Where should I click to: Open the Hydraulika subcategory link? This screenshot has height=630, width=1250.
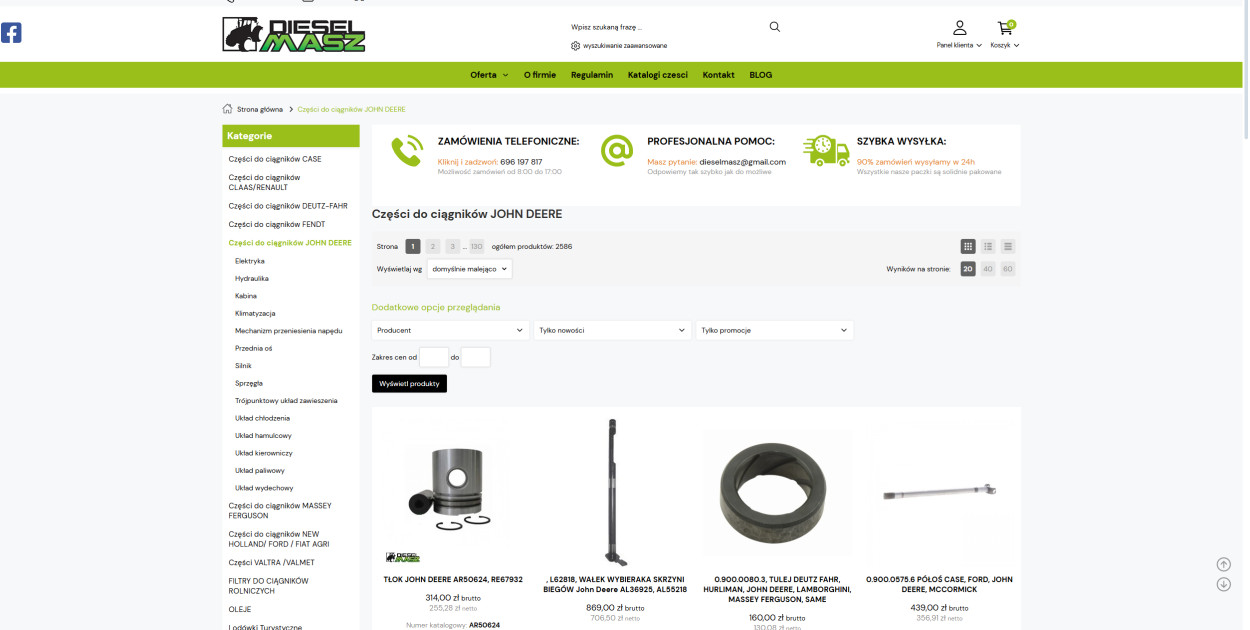click(x=252, y=279)
